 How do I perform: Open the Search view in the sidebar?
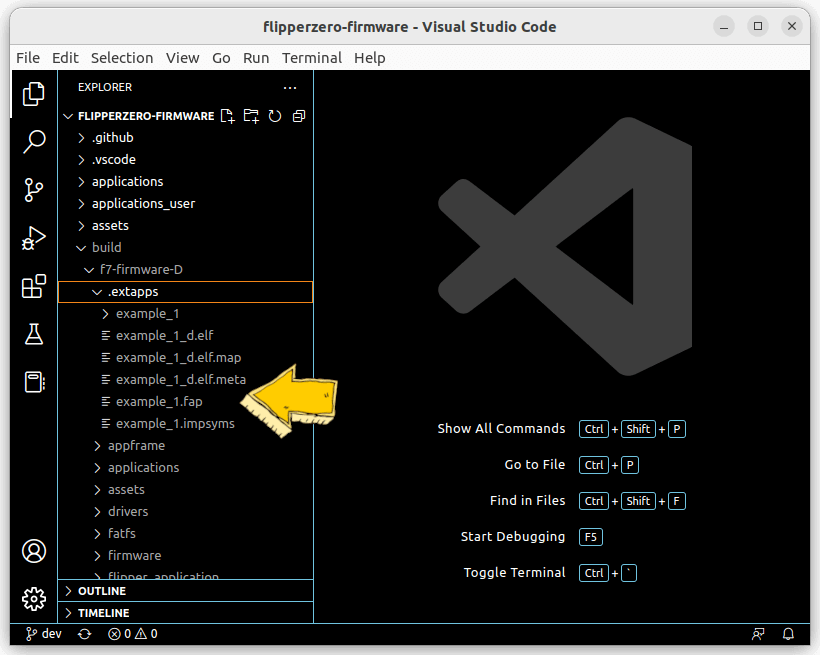[33, 142]
